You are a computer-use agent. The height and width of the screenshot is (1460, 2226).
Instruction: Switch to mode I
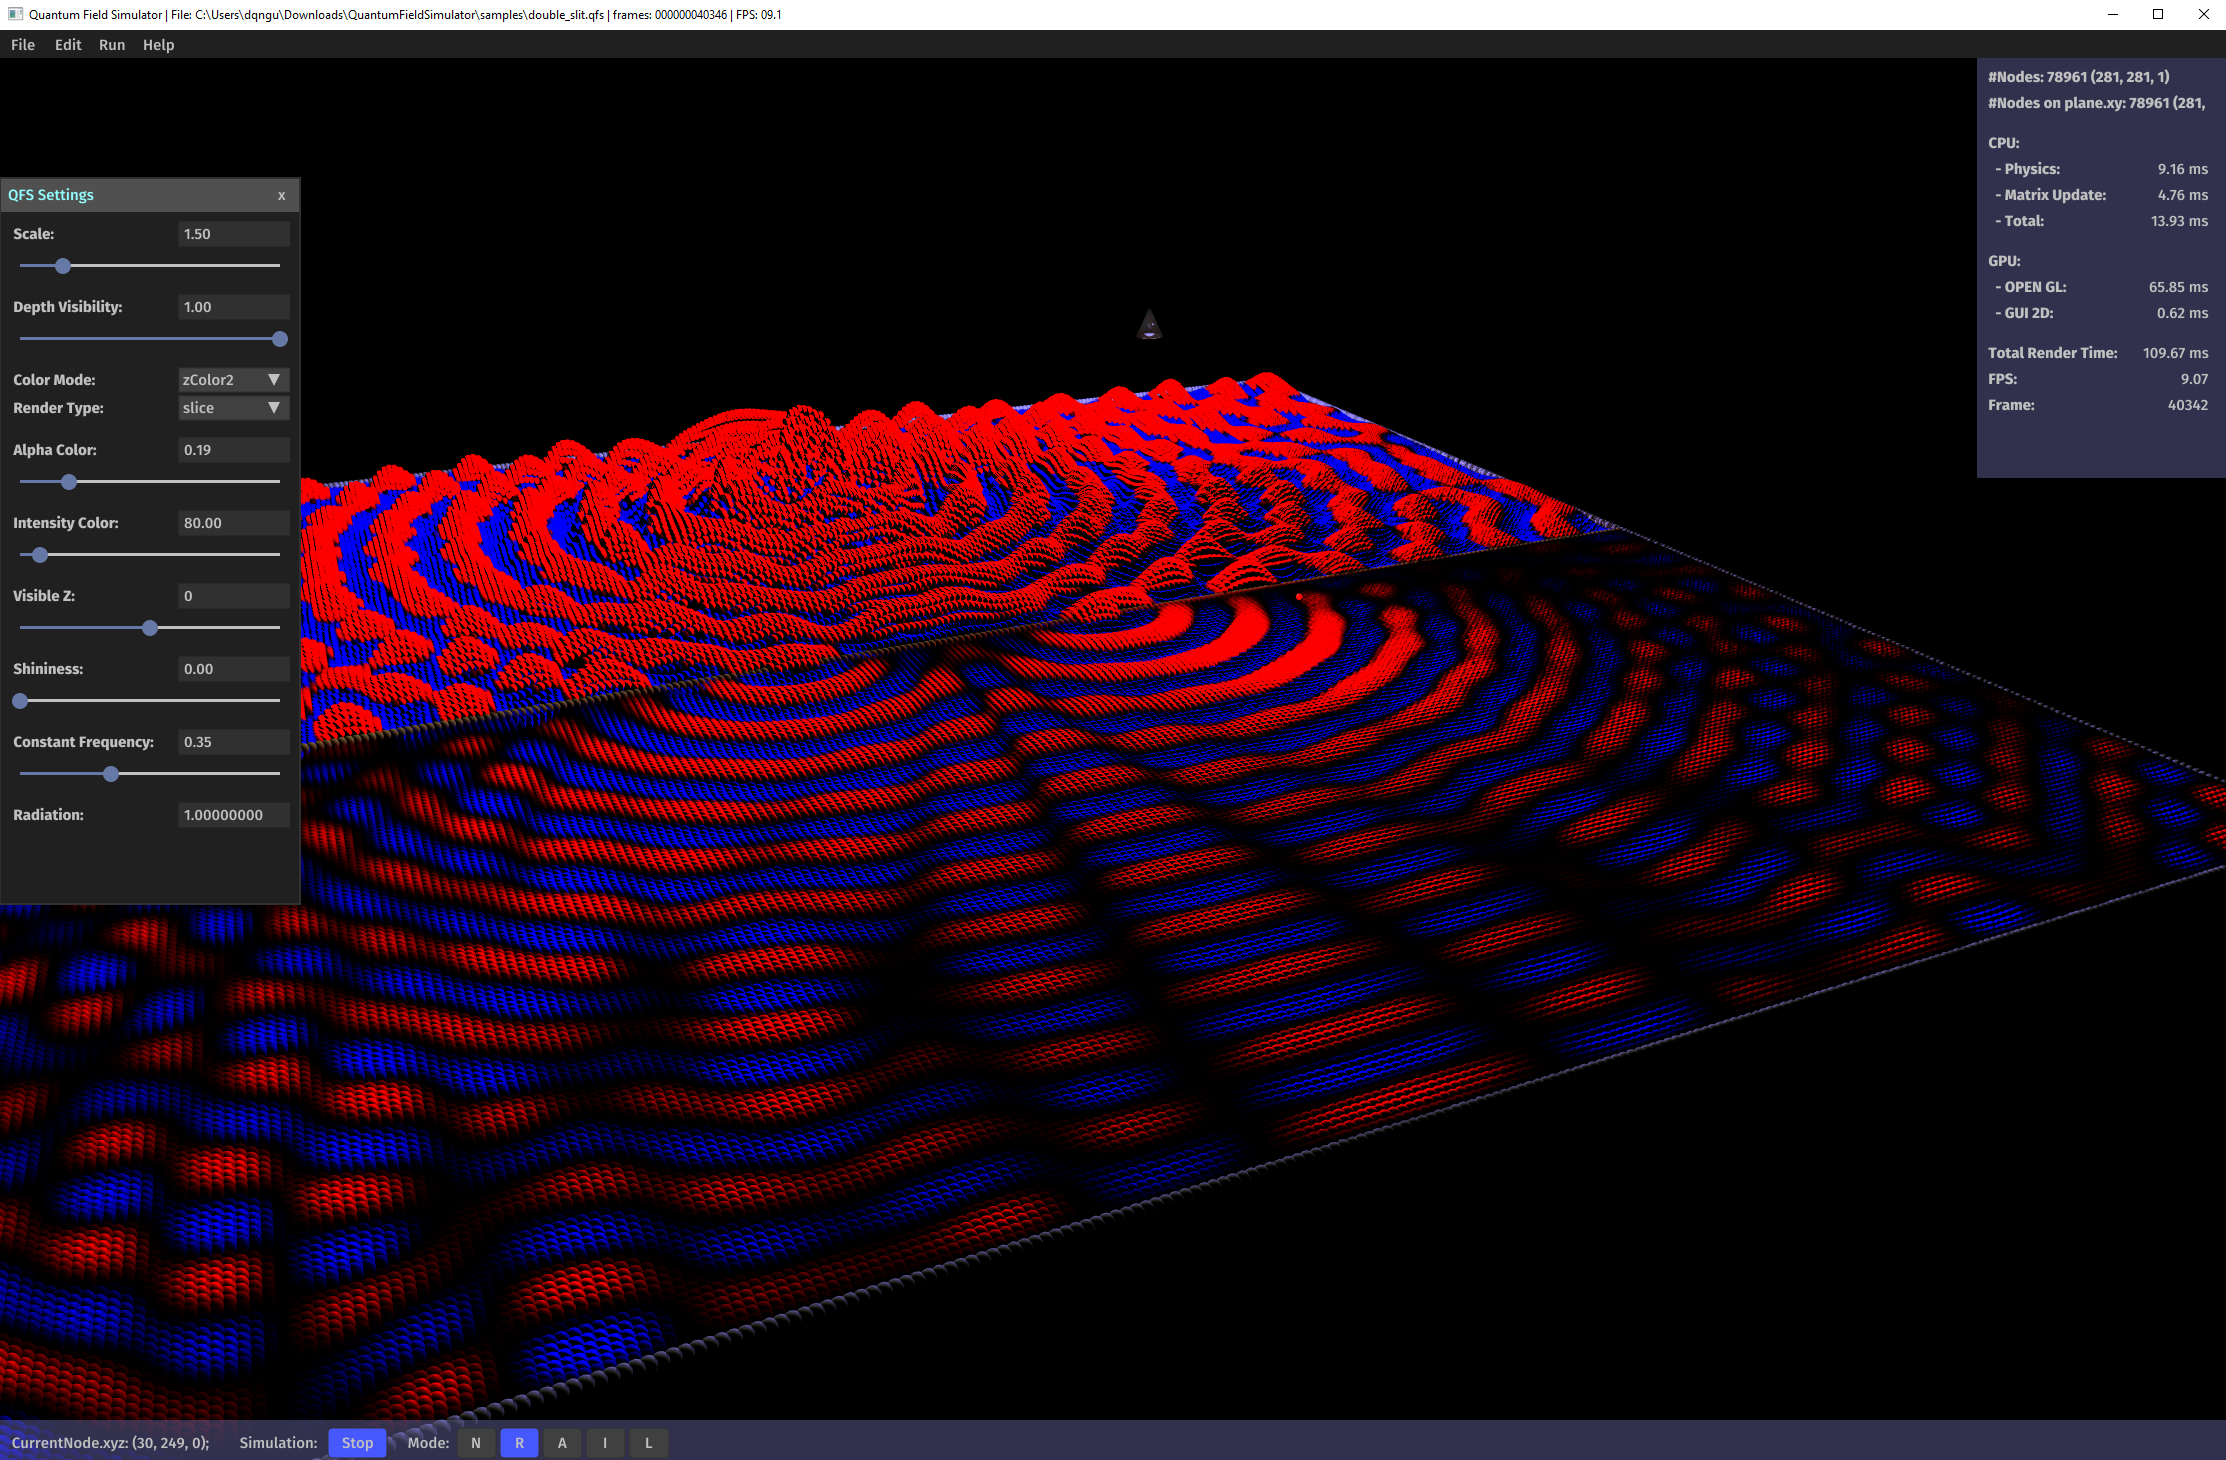tap(605, 1443)
